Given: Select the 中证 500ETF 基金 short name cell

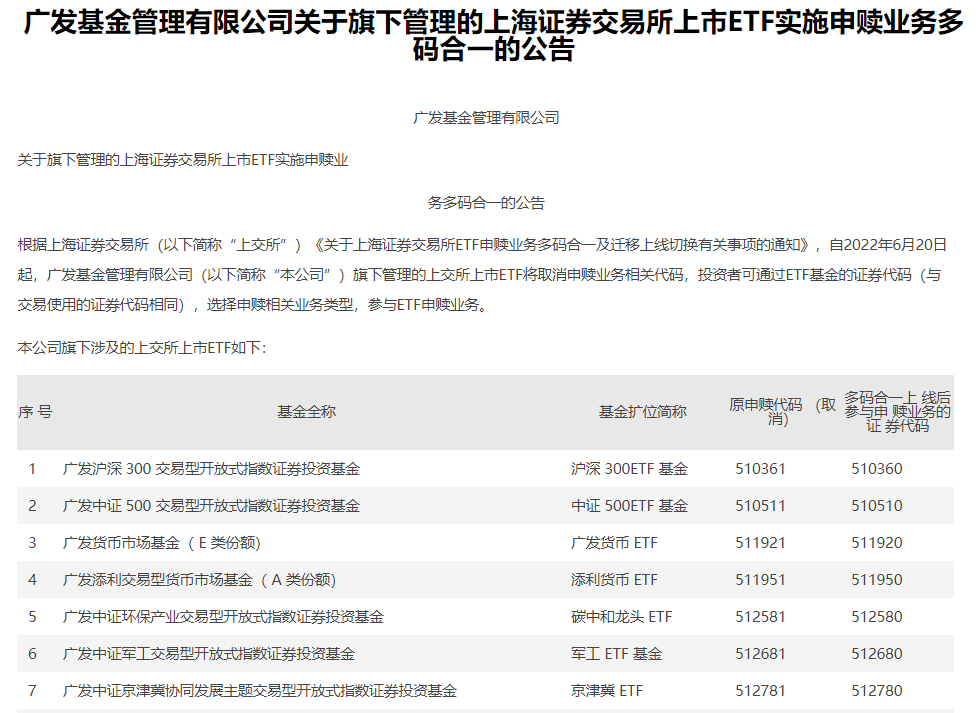Looking at the screenshot, I should pos(629,506).
